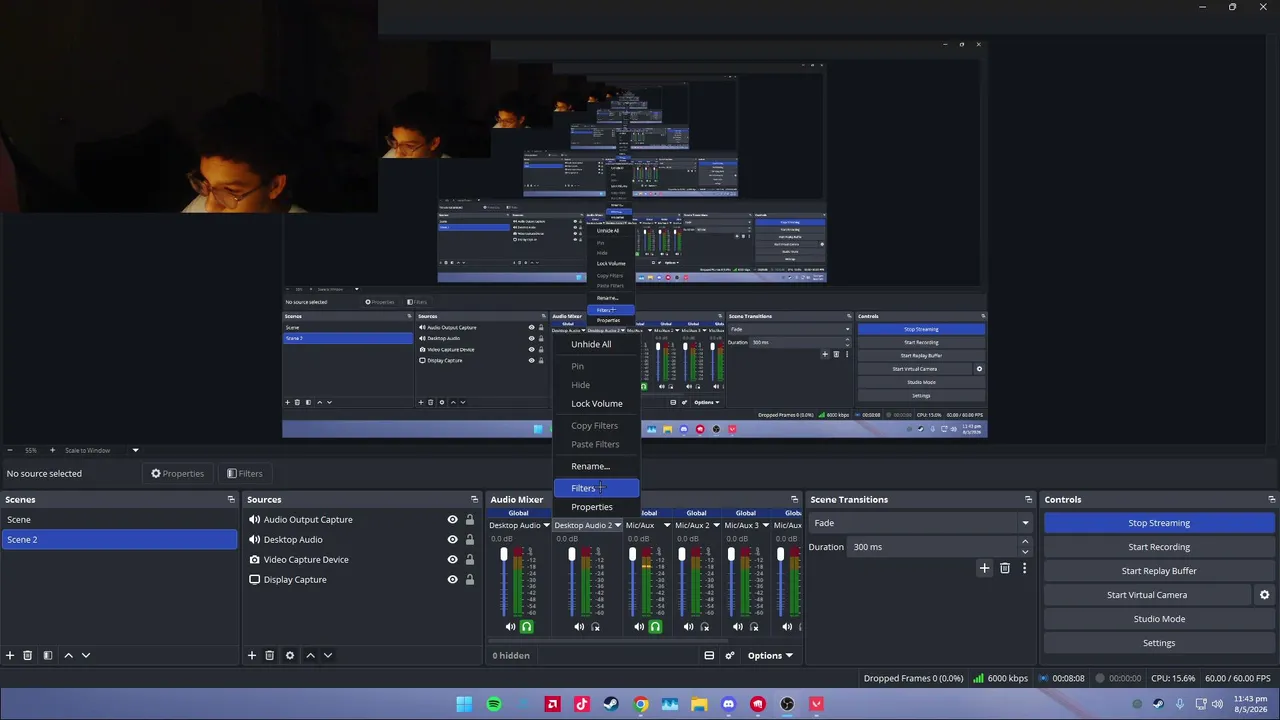Delete source using the Sources trash icon
Image resolution: width=1280 pixels, height=720 pixels.
(x=269, y=655)
